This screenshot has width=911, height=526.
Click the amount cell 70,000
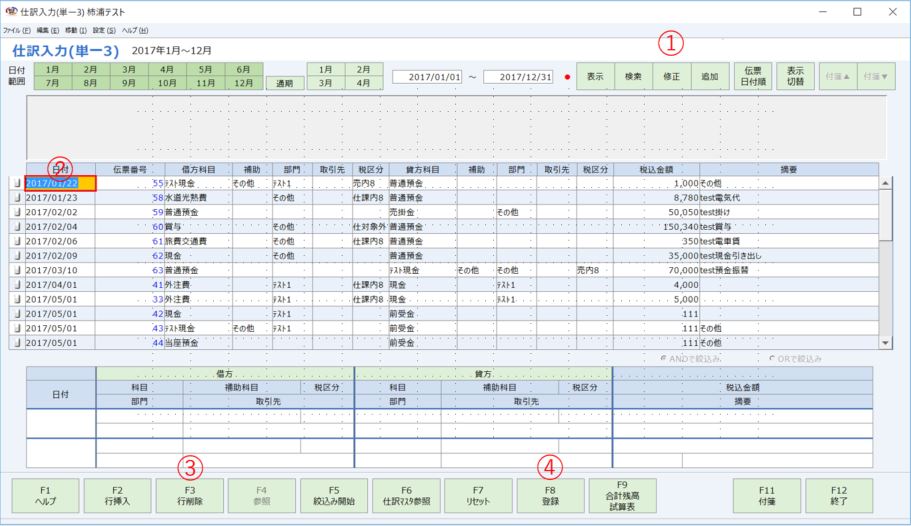(657, 270)
